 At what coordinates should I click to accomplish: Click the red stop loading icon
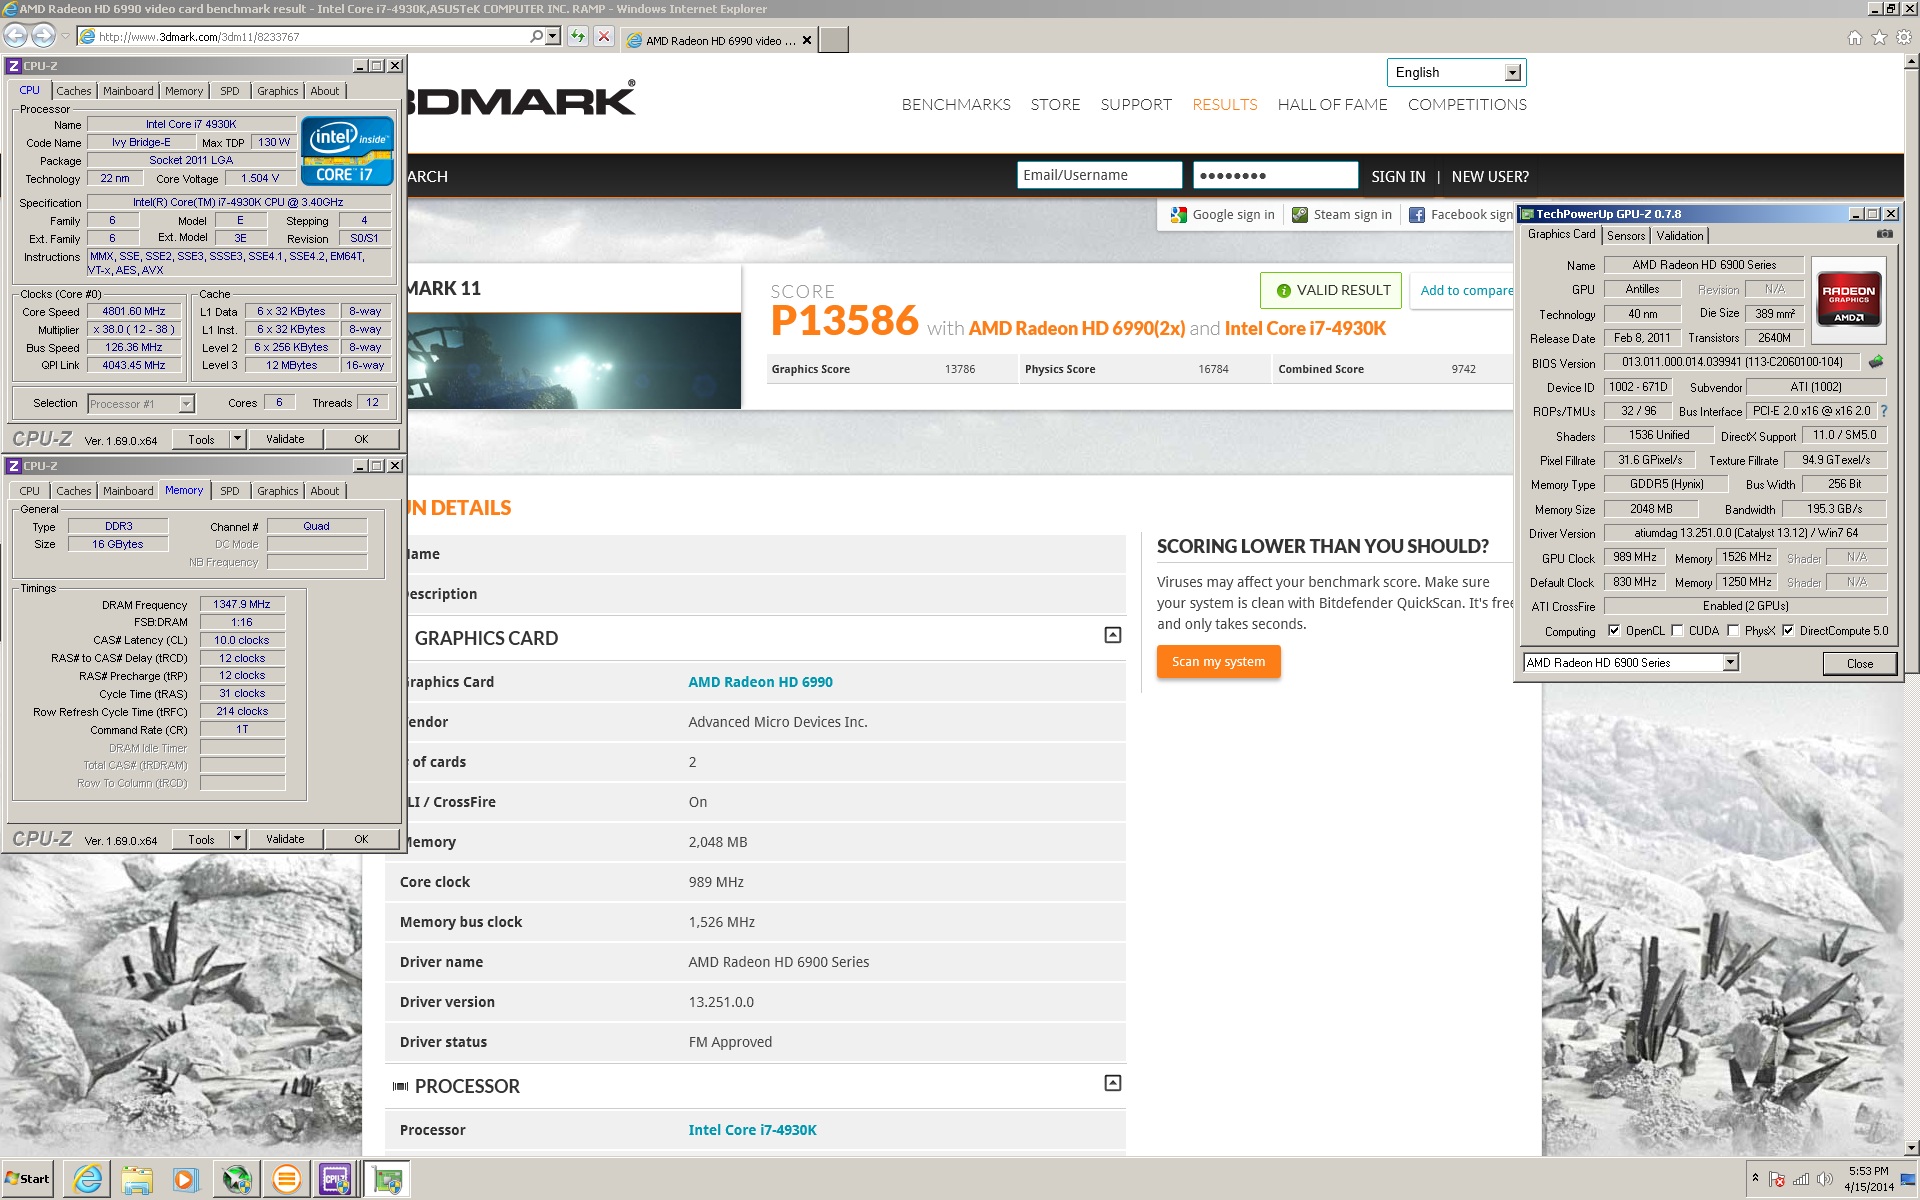coord(604,37)
